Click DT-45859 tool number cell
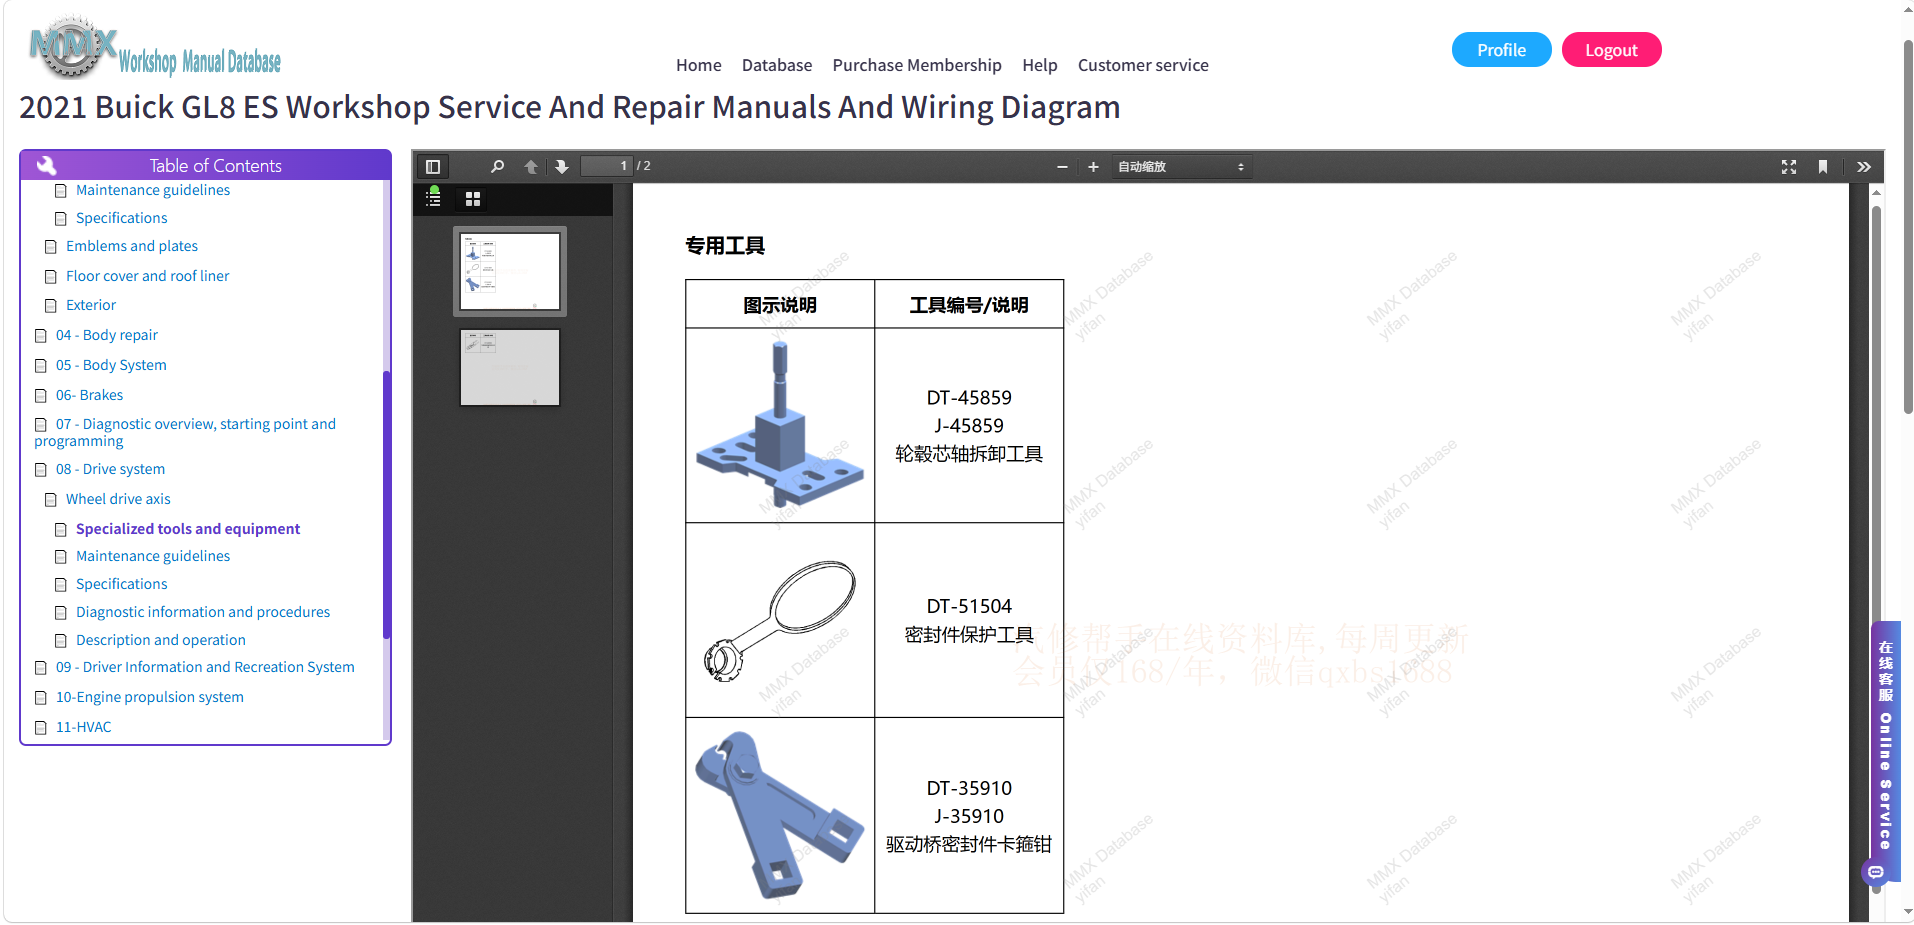Viewport: 1914px width, 925px height. click(x=969, y=426)
